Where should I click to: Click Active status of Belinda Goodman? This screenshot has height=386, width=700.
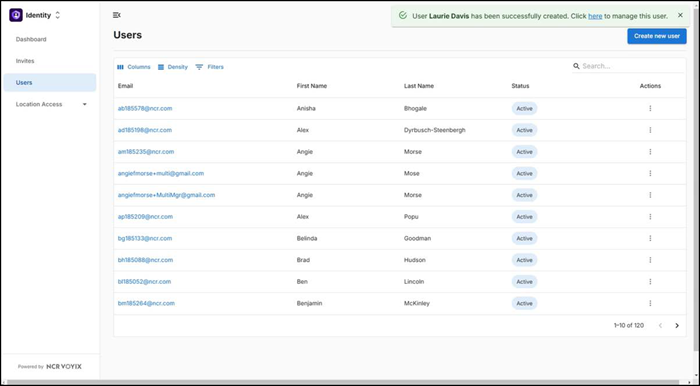pyautogui.click(x=524, y=238)
